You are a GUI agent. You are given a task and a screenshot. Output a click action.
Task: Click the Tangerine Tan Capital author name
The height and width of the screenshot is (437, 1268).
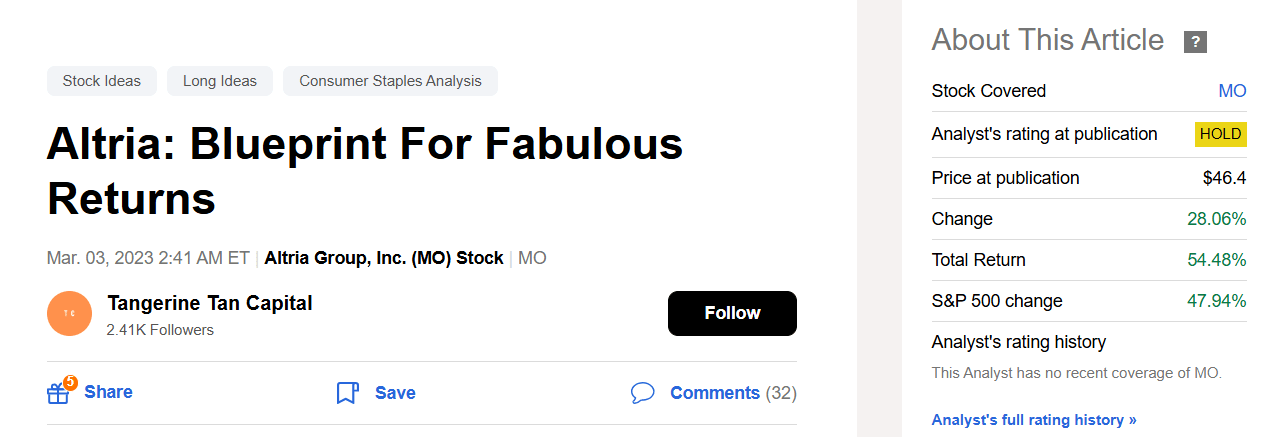210,303
